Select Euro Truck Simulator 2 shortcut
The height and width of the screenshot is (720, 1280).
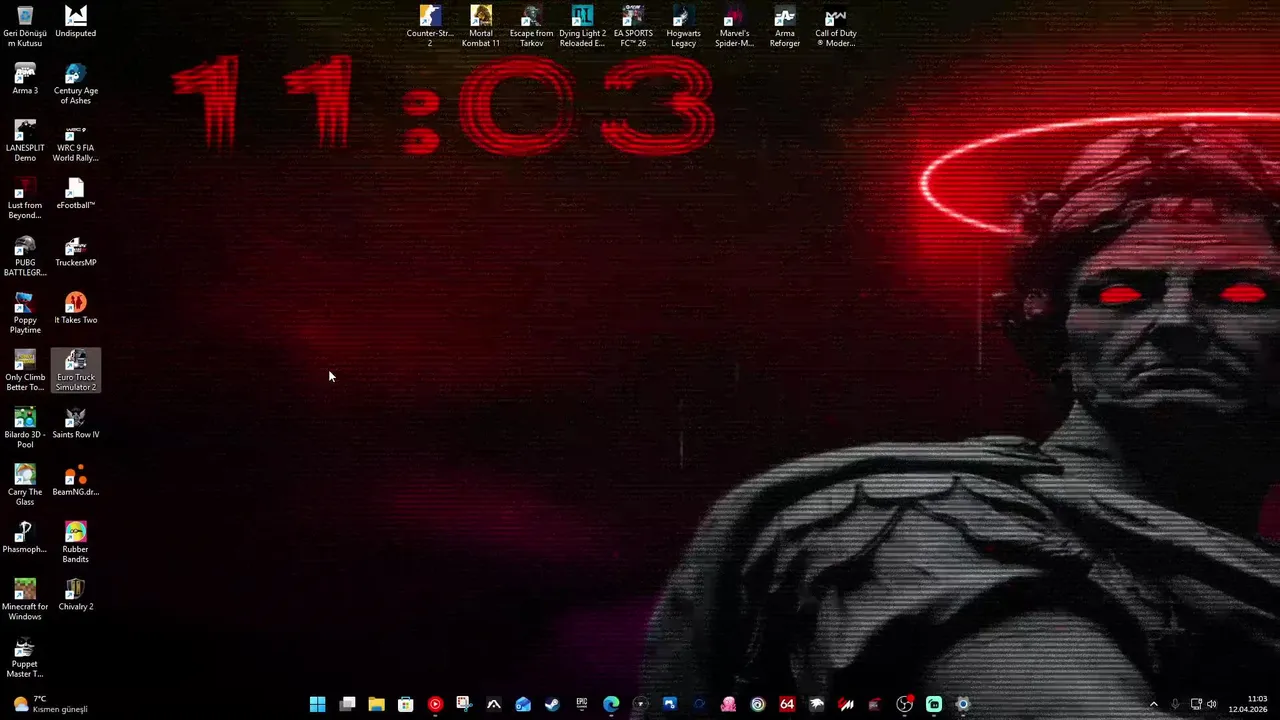[75, 370]
